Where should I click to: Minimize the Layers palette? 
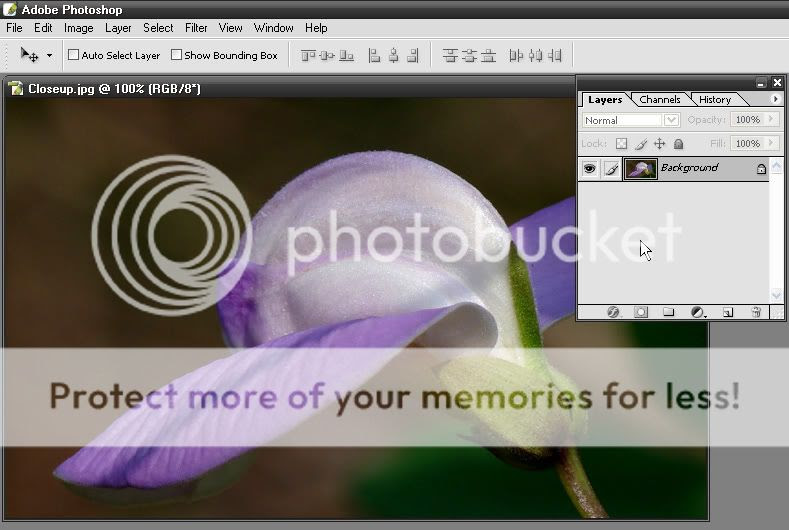click(761, 83)
